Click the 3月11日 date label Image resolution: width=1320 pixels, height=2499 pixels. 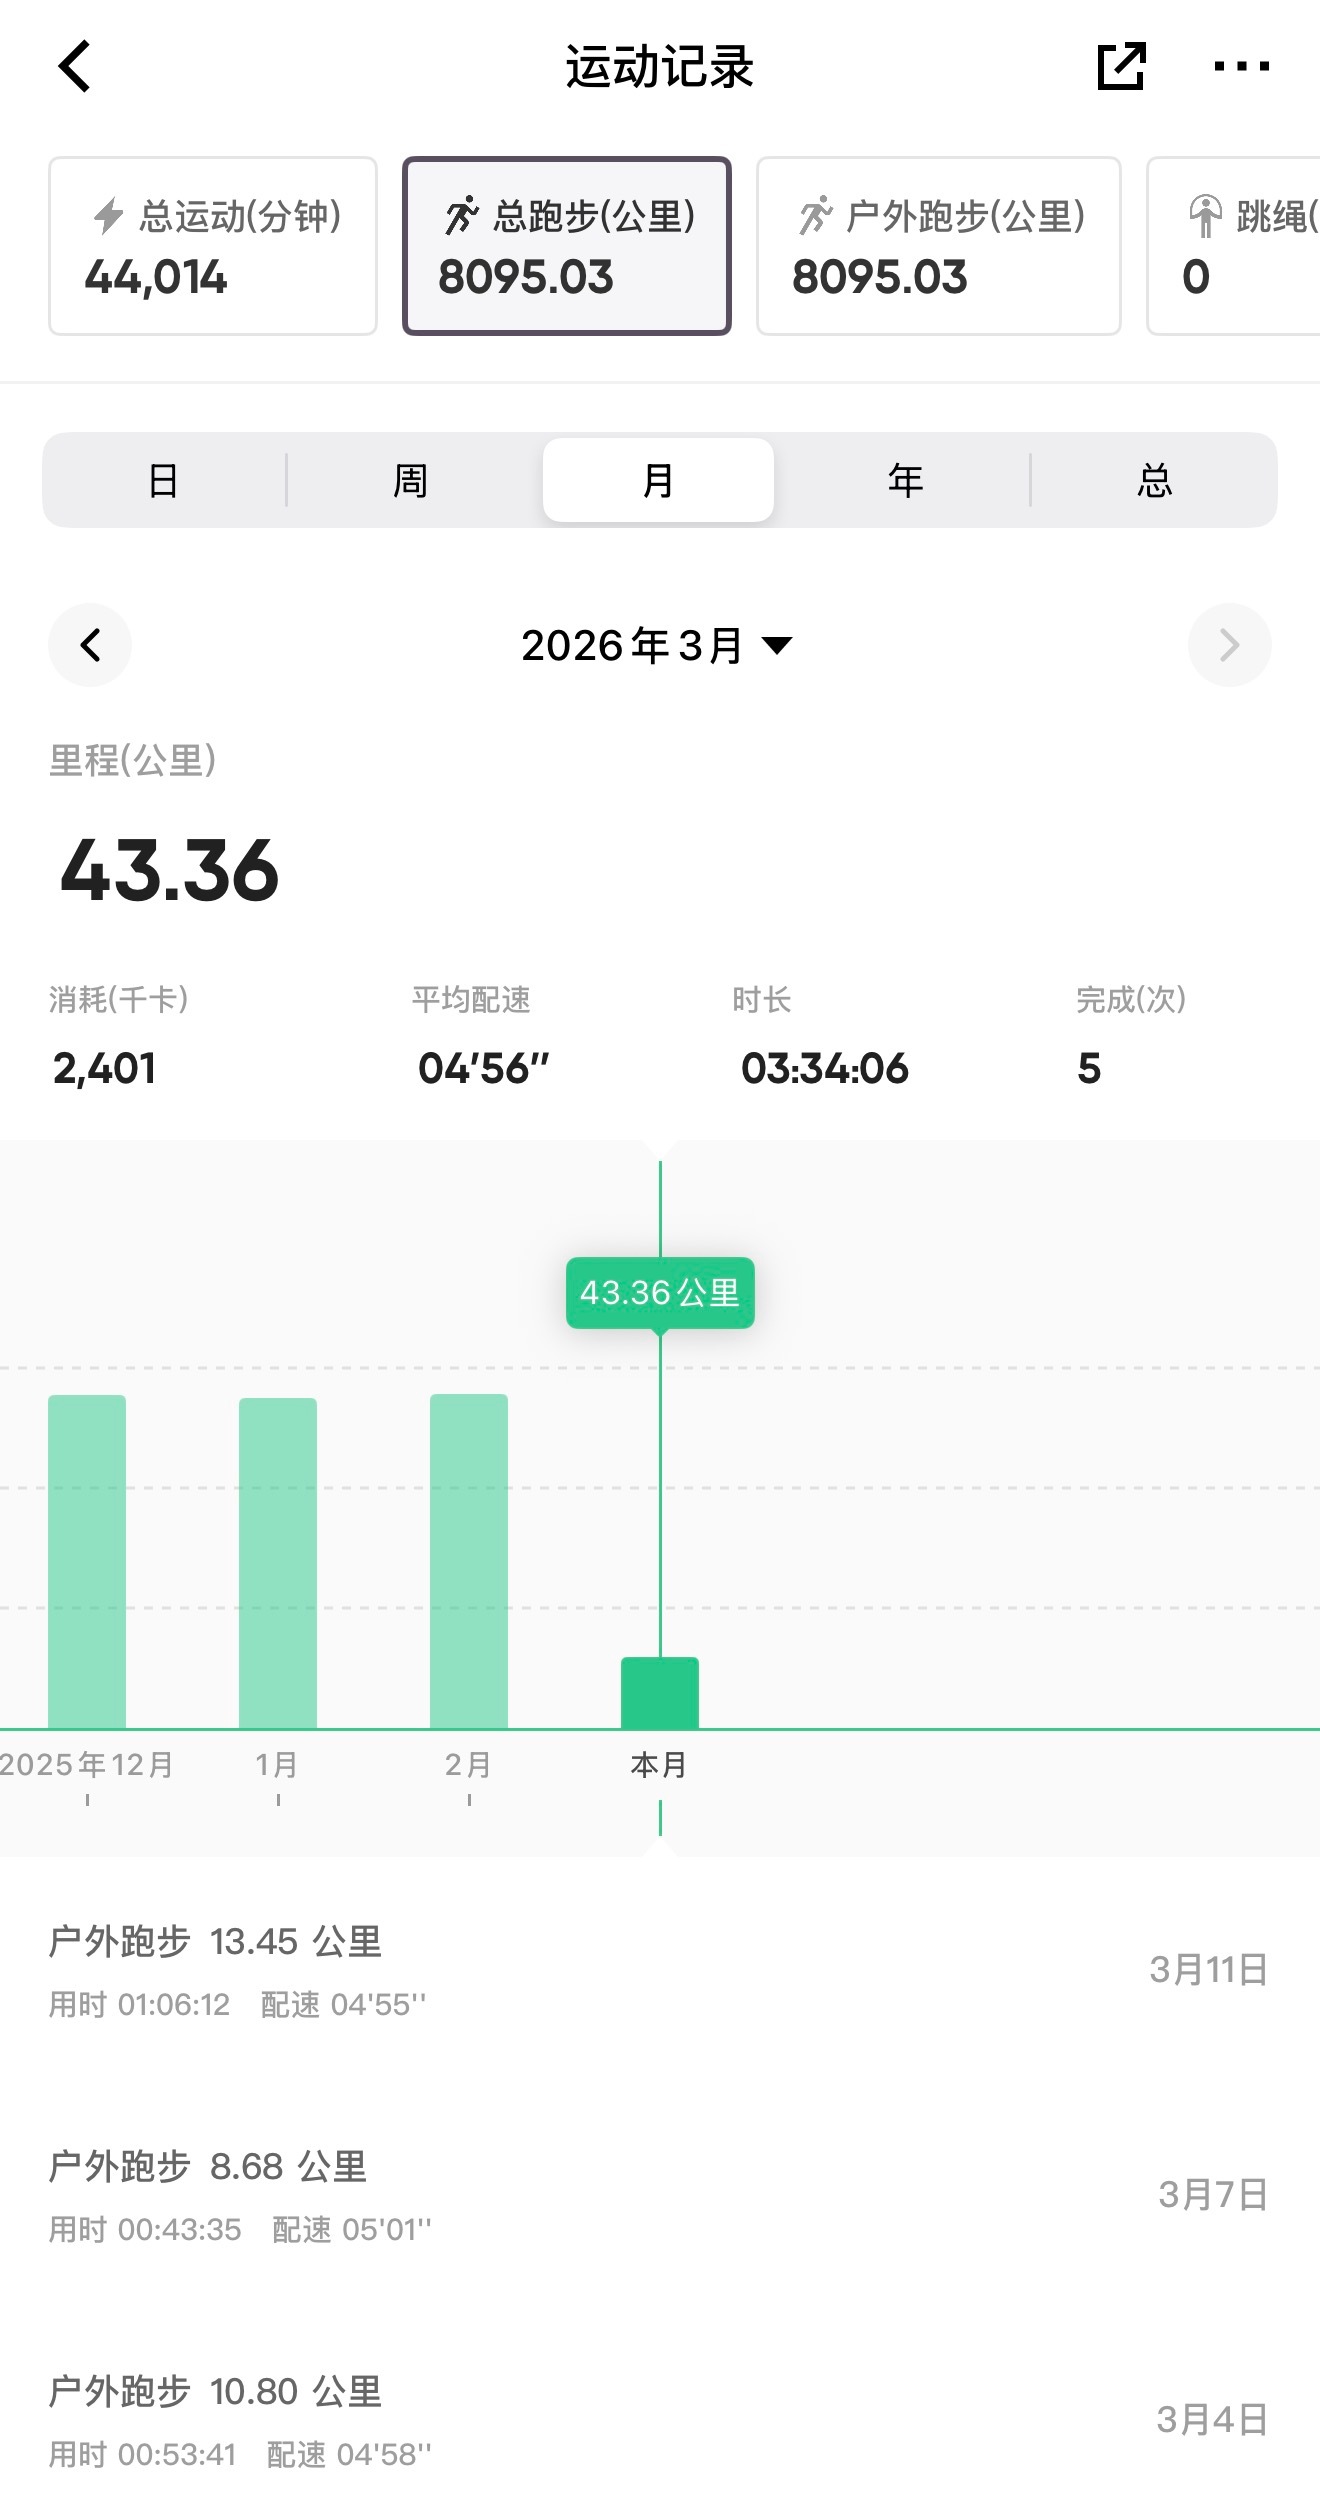tap(1208, 1970)
